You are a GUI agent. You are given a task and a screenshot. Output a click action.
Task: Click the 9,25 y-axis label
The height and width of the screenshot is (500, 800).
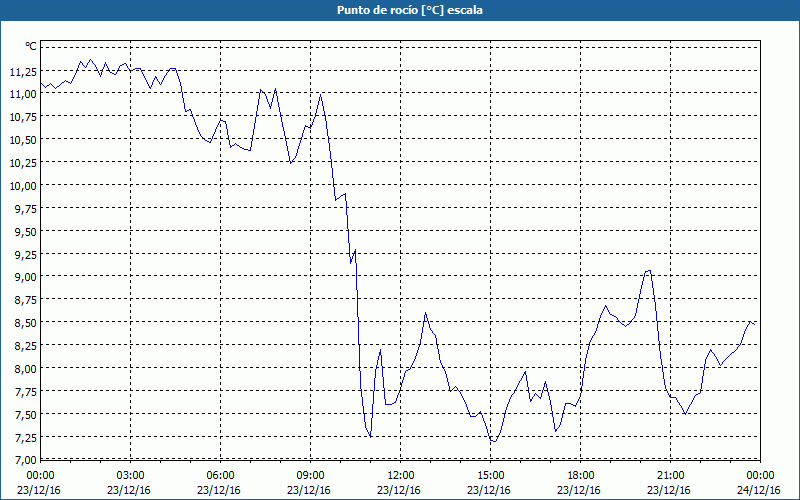click(x=26, y=255)
